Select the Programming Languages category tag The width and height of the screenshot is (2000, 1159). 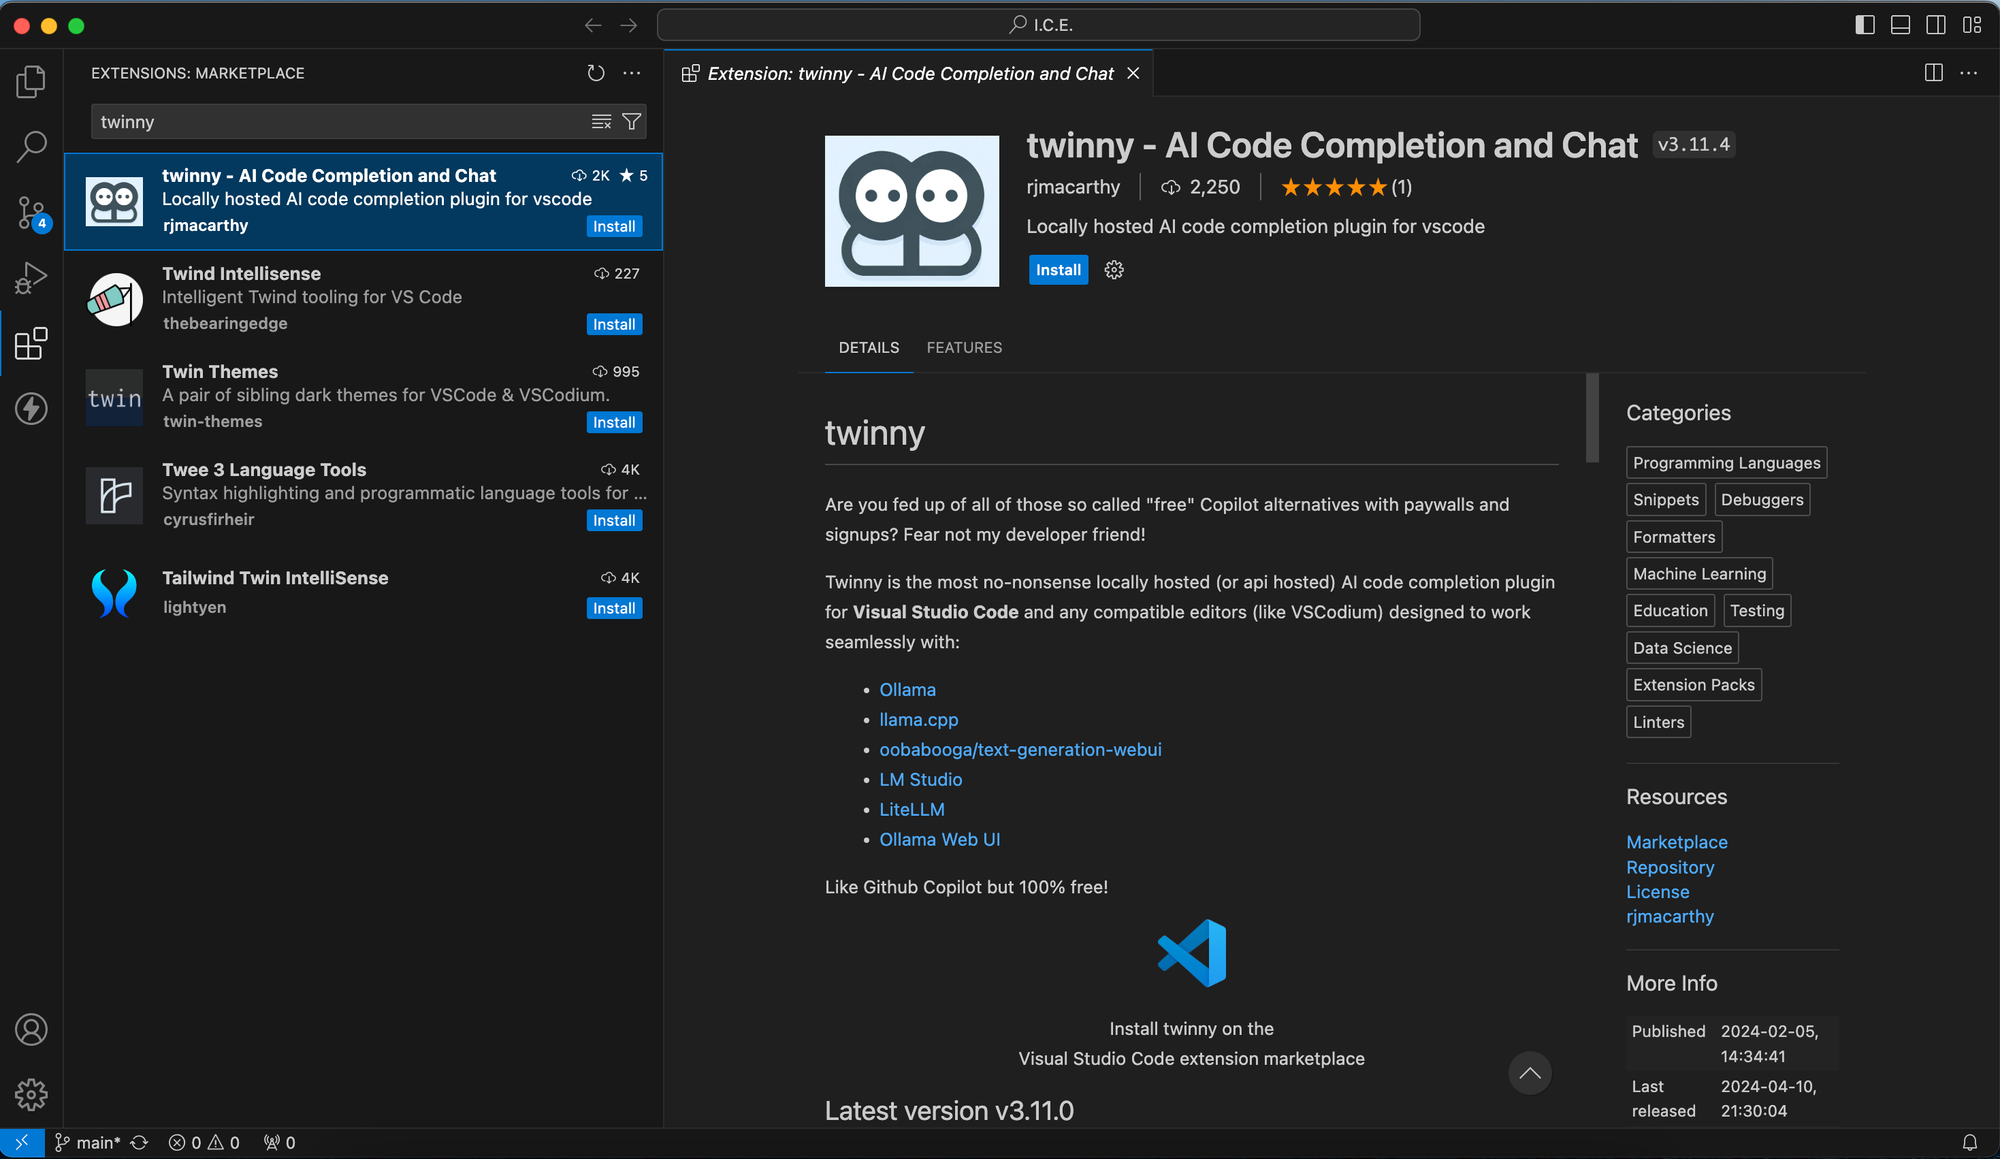coord(1726,463)
